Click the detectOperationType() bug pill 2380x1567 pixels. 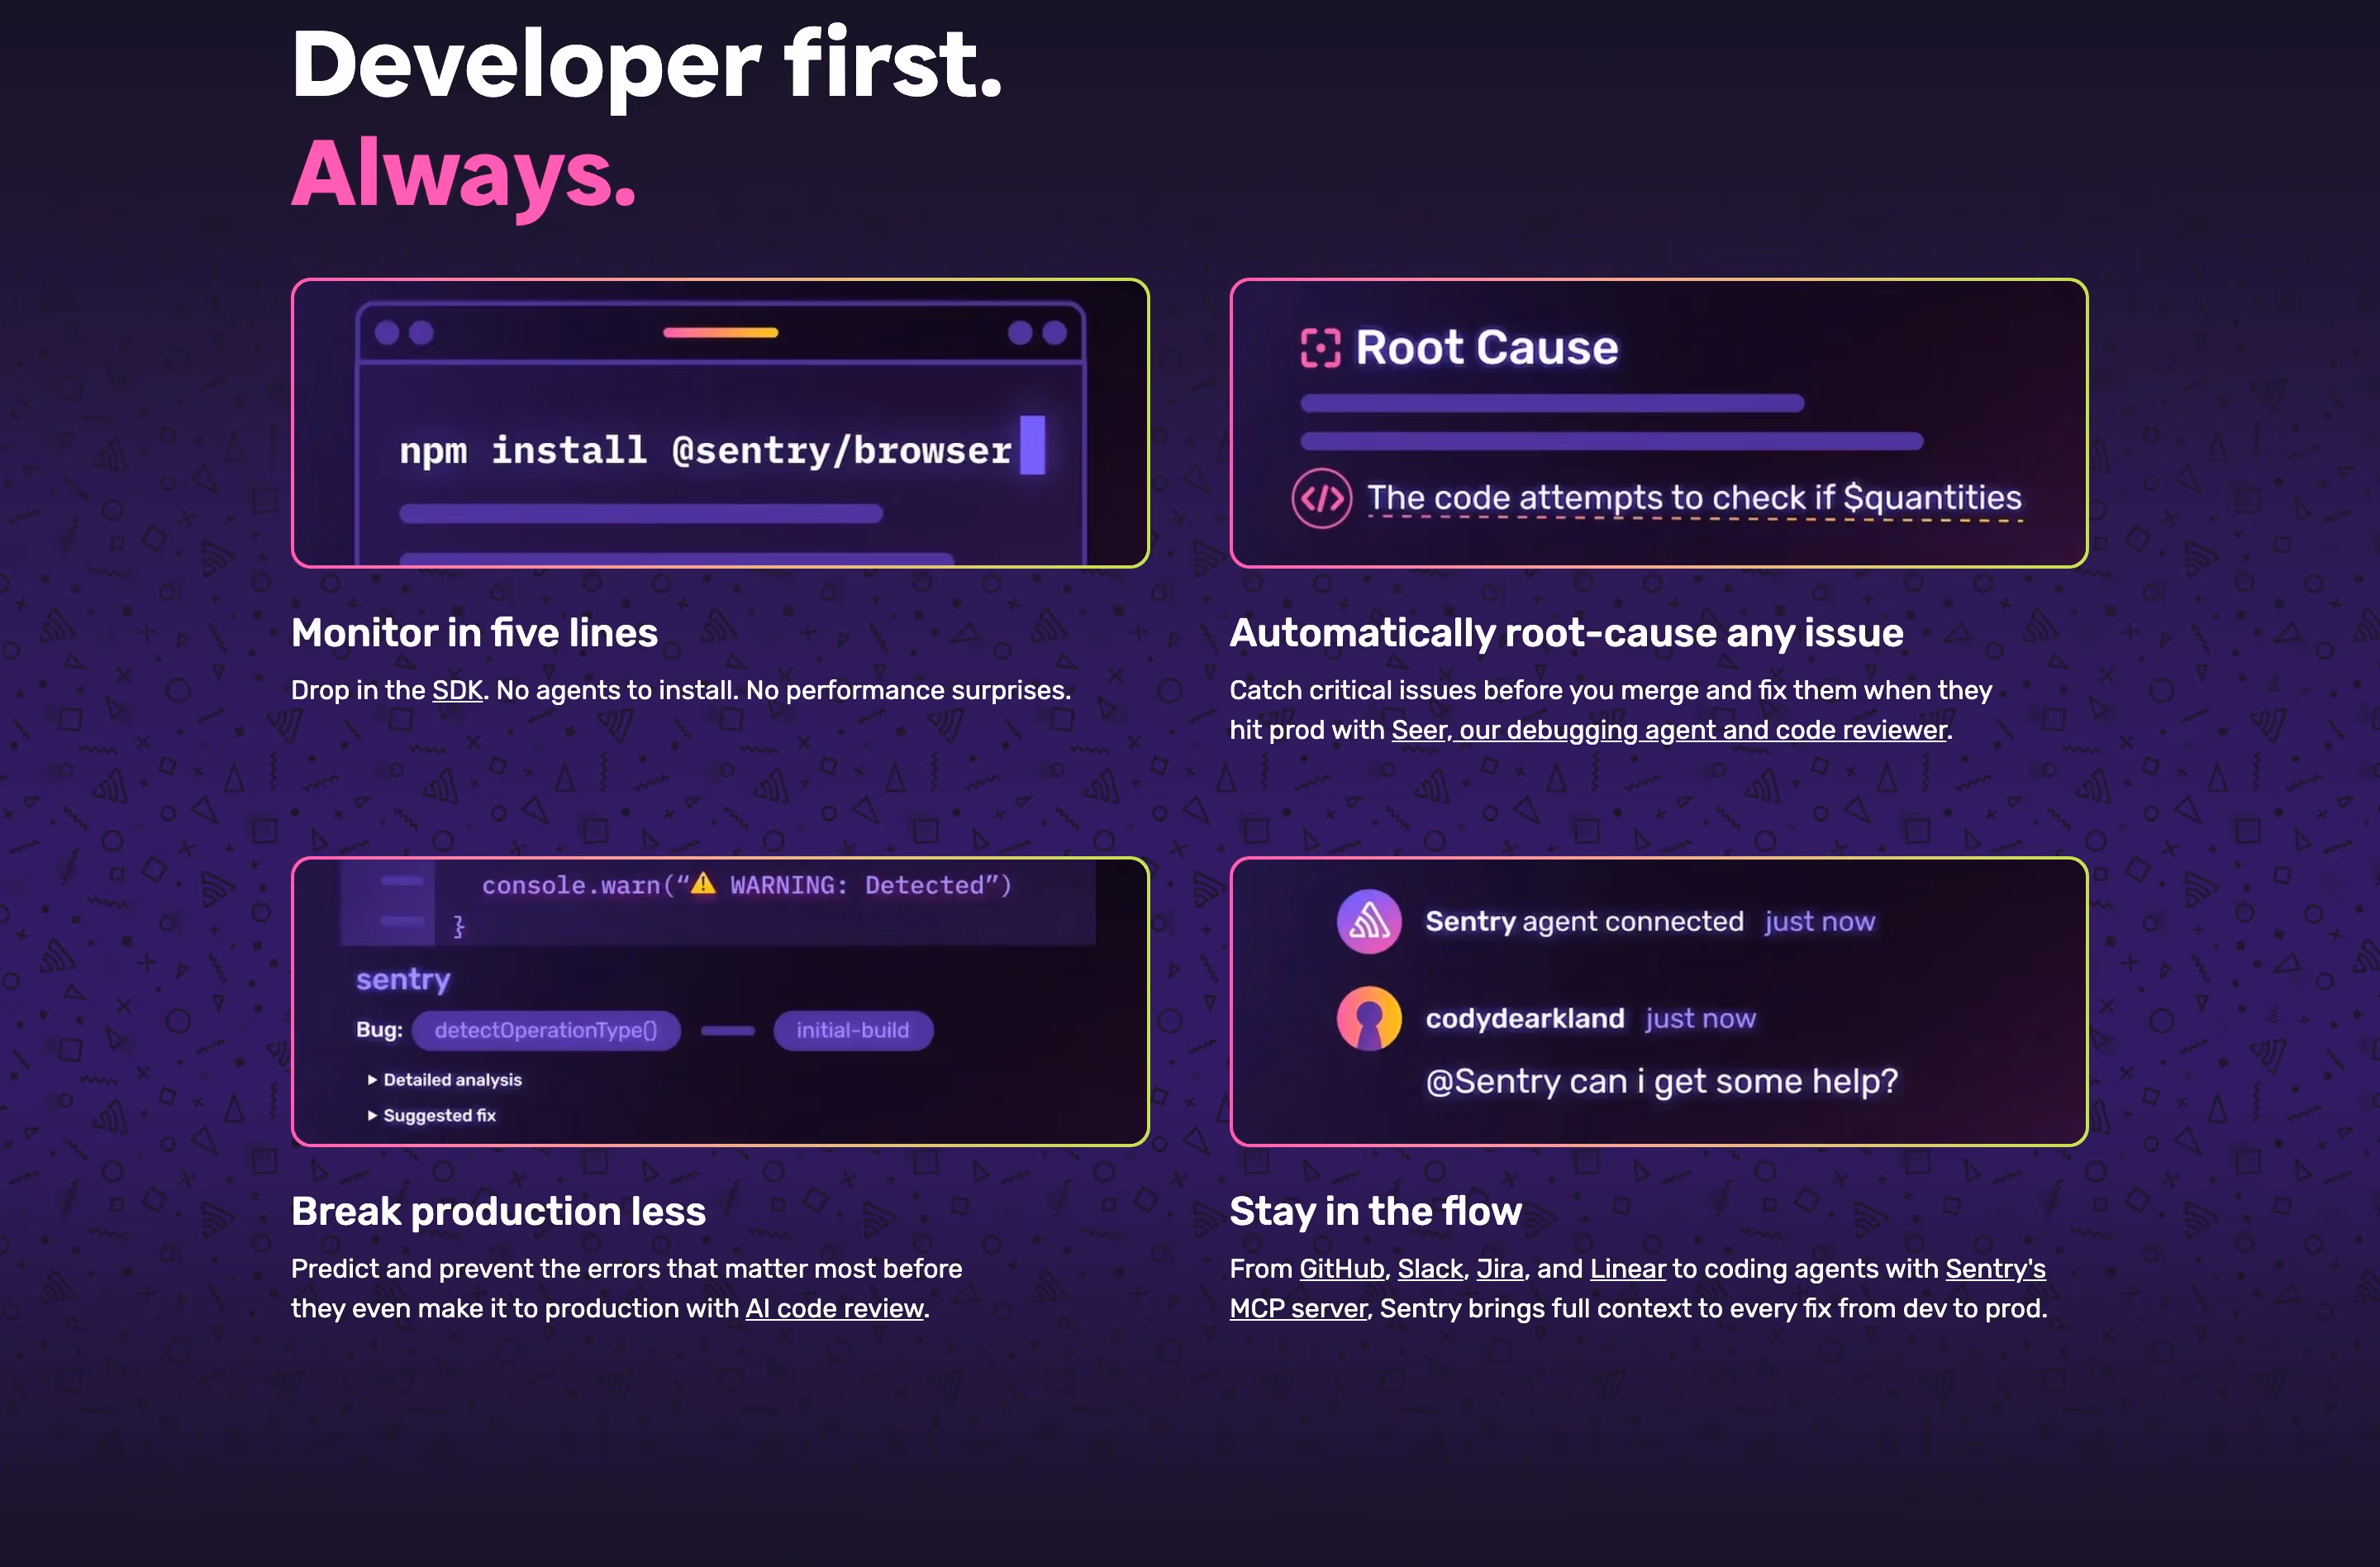point(546,1030)
